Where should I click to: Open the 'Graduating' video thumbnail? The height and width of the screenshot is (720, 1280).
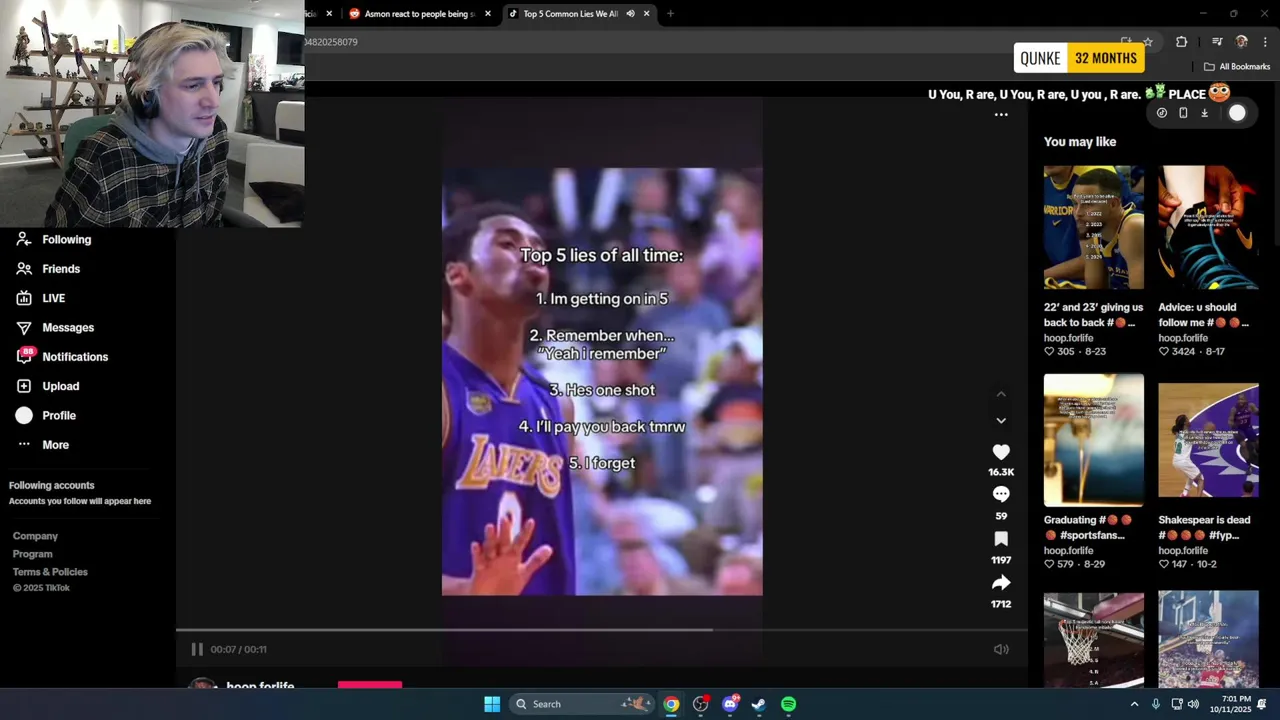(1094, 440)
